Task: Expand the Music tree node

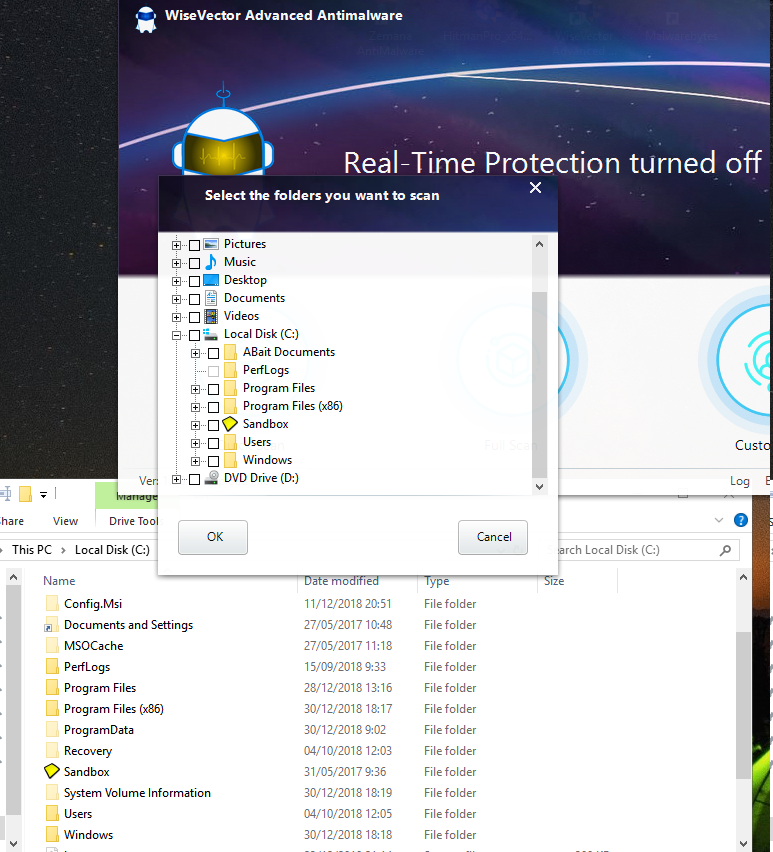Action: tap(176, 263)
